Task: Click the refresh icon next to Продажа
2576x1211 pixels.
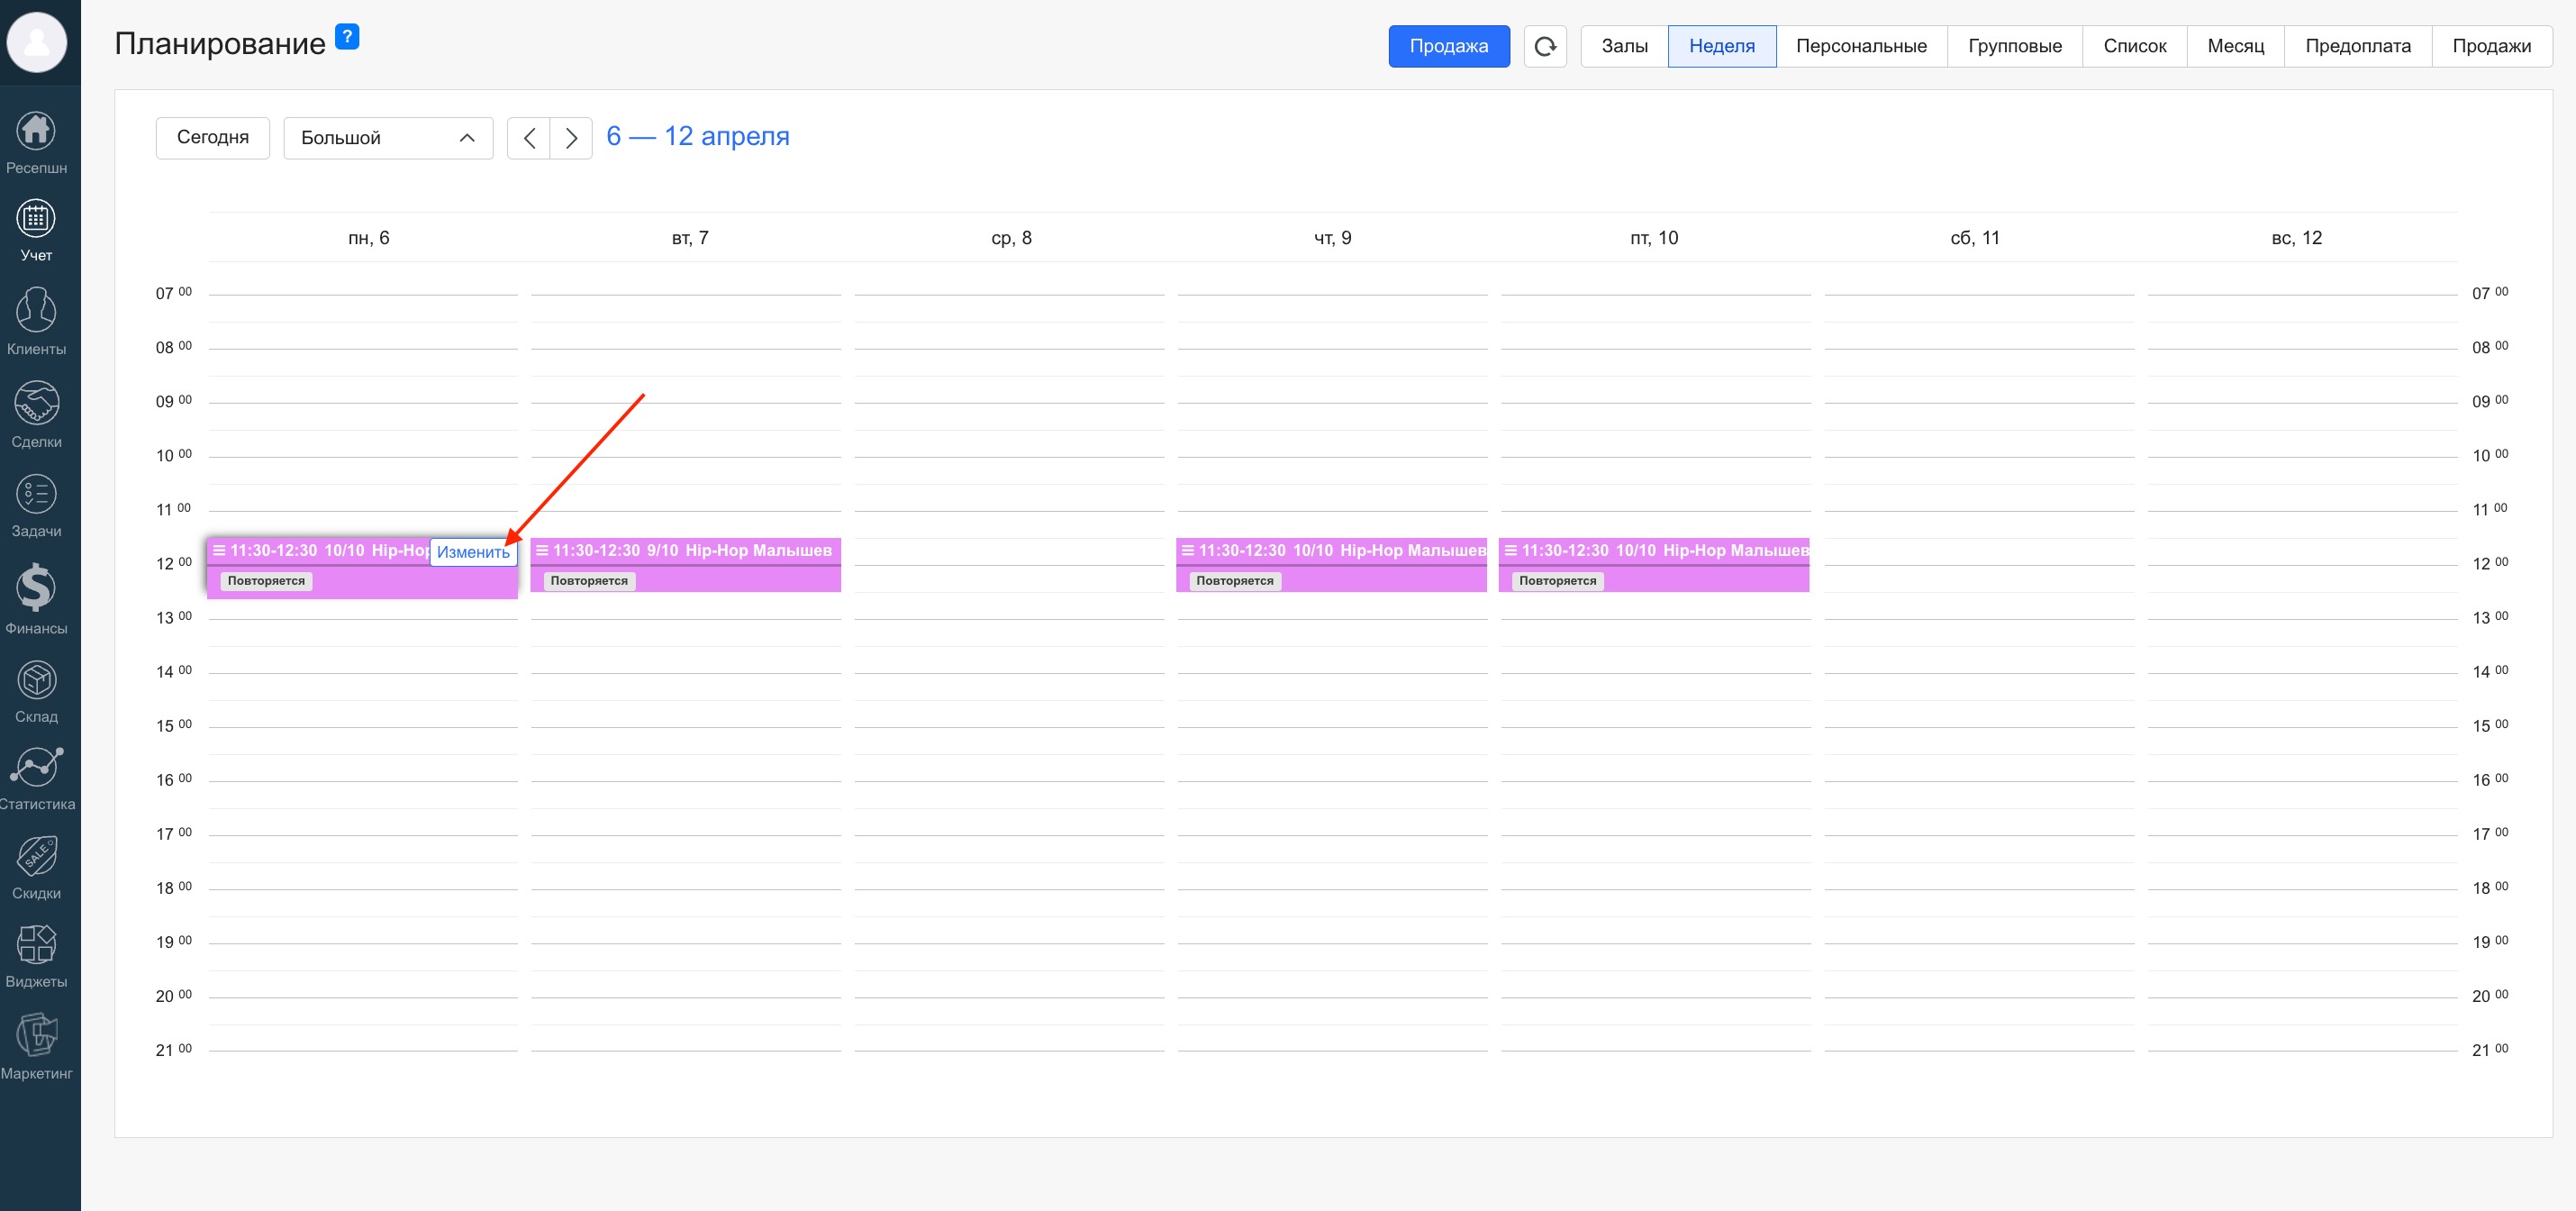Action: point(1544,46)
